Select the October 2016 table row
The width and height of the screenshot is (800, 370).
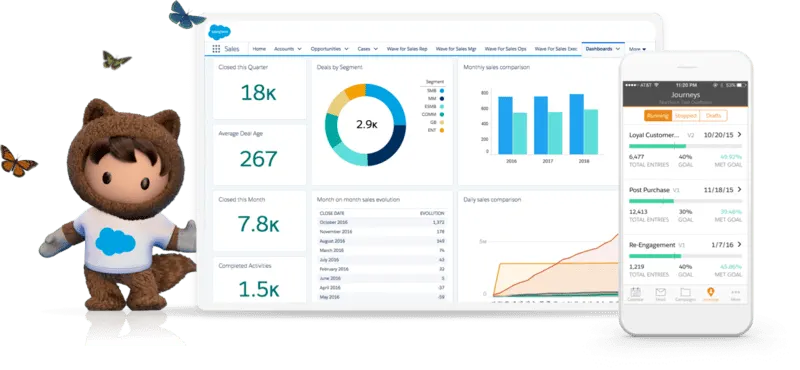[382, 222]
